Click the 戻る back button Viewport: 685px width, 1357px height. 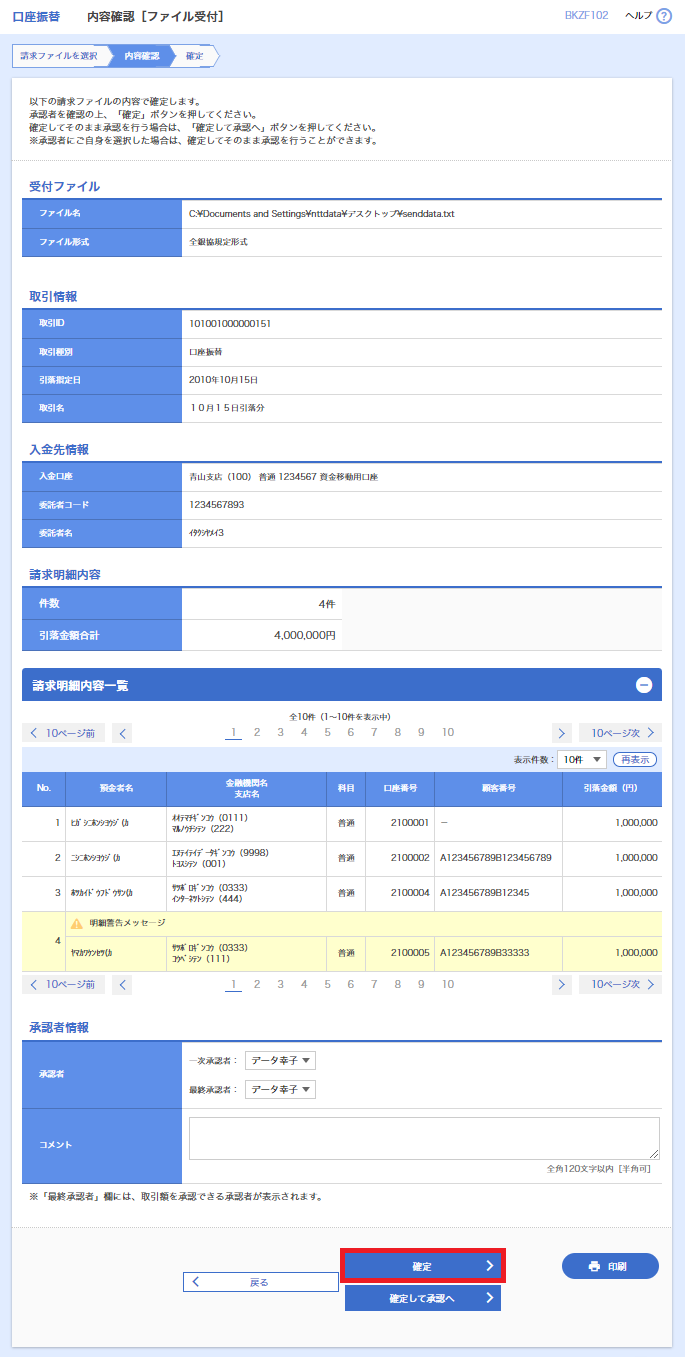261,1282
